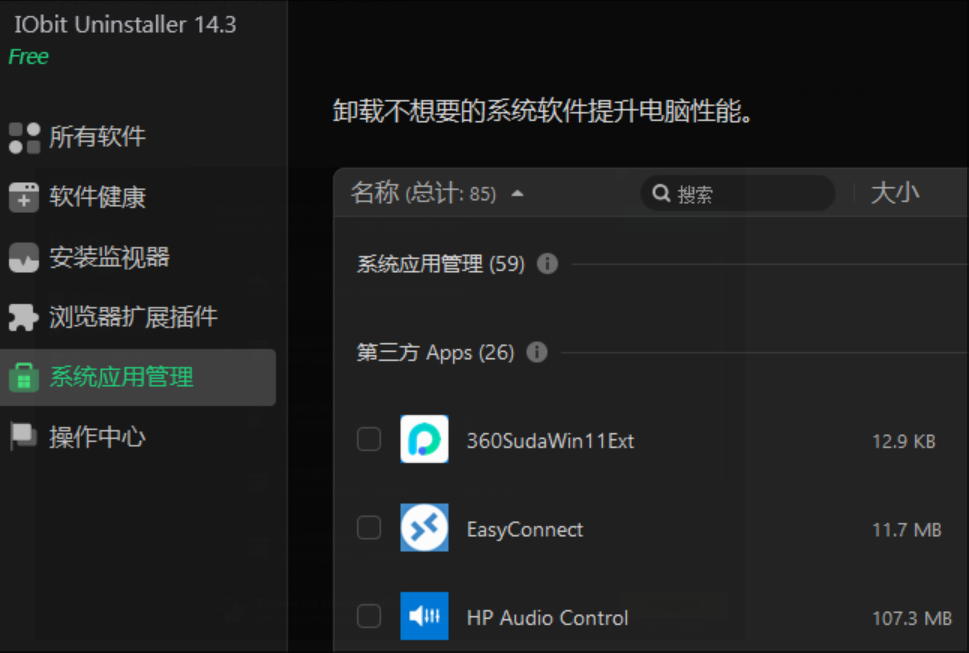
Task: Select the 所有软件 grid icon
Action: [23, 136]
